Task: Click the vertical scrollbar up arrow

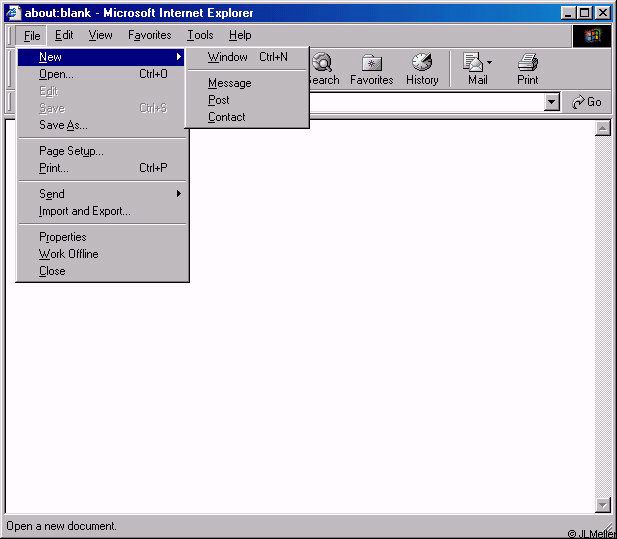Action: point(603,128)
